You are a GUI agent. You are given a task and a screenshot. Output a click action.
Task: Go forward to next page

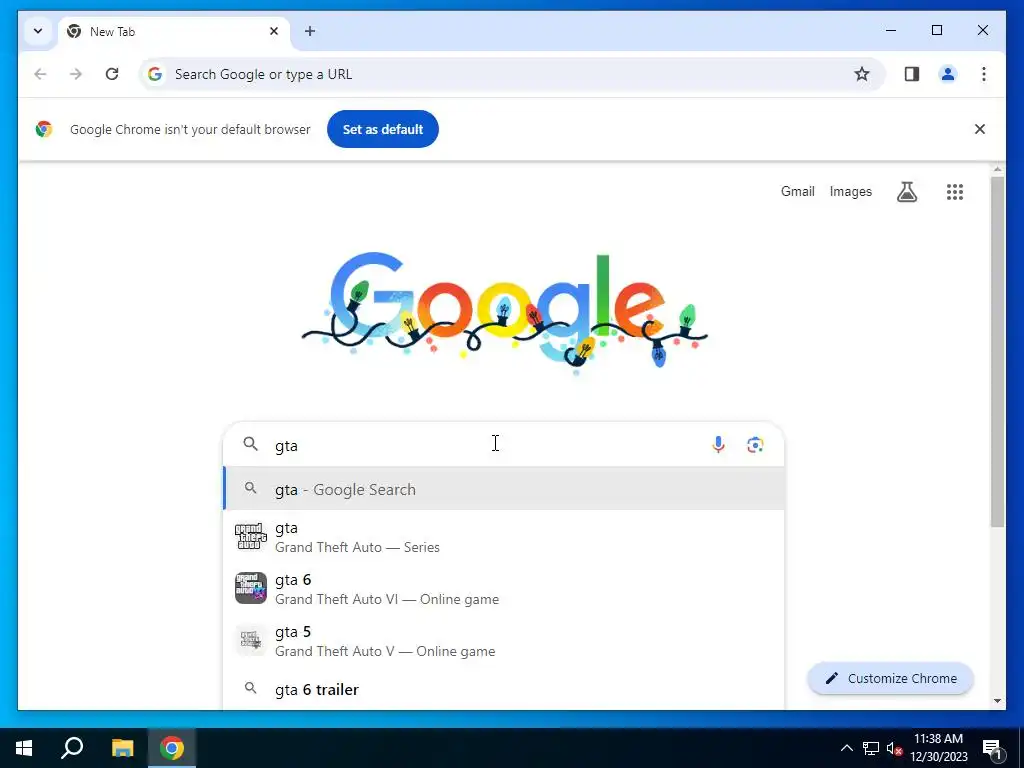(x=76, y=74)
